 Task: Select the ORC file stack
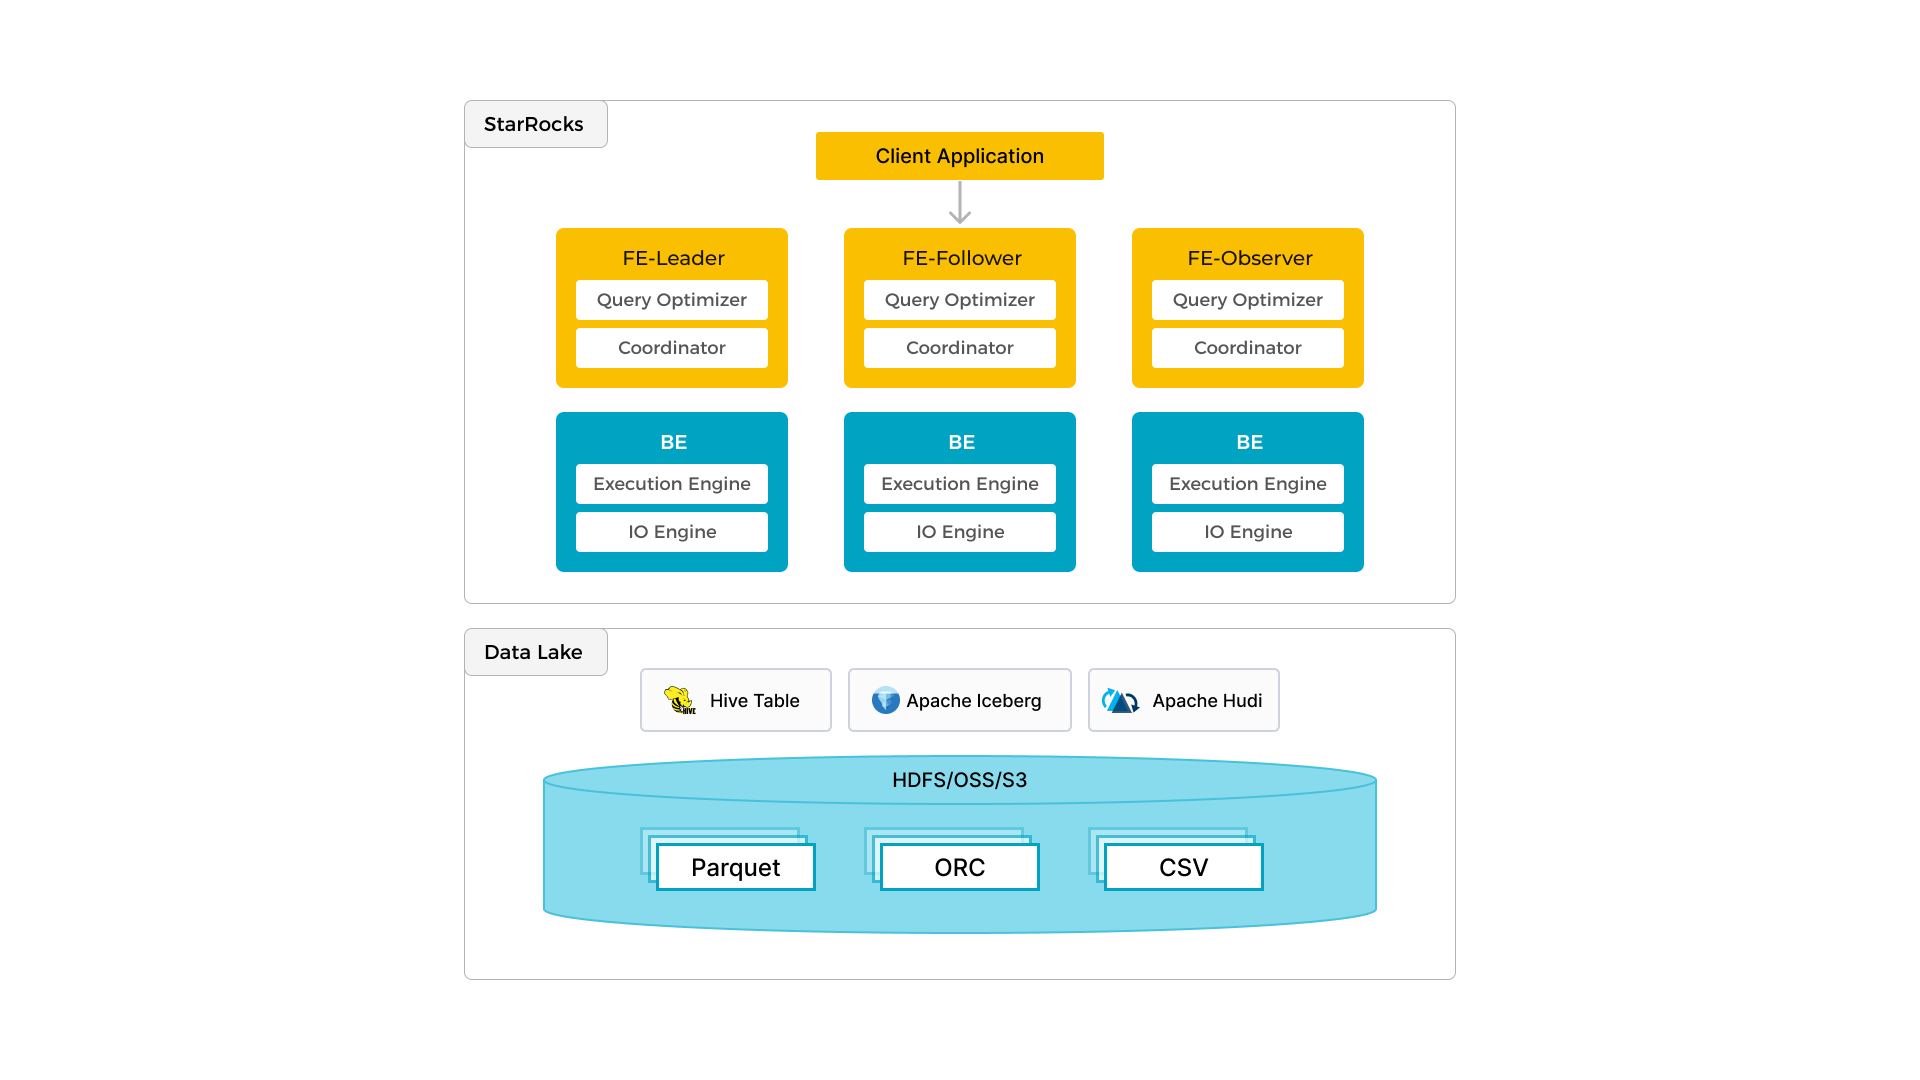959,867
